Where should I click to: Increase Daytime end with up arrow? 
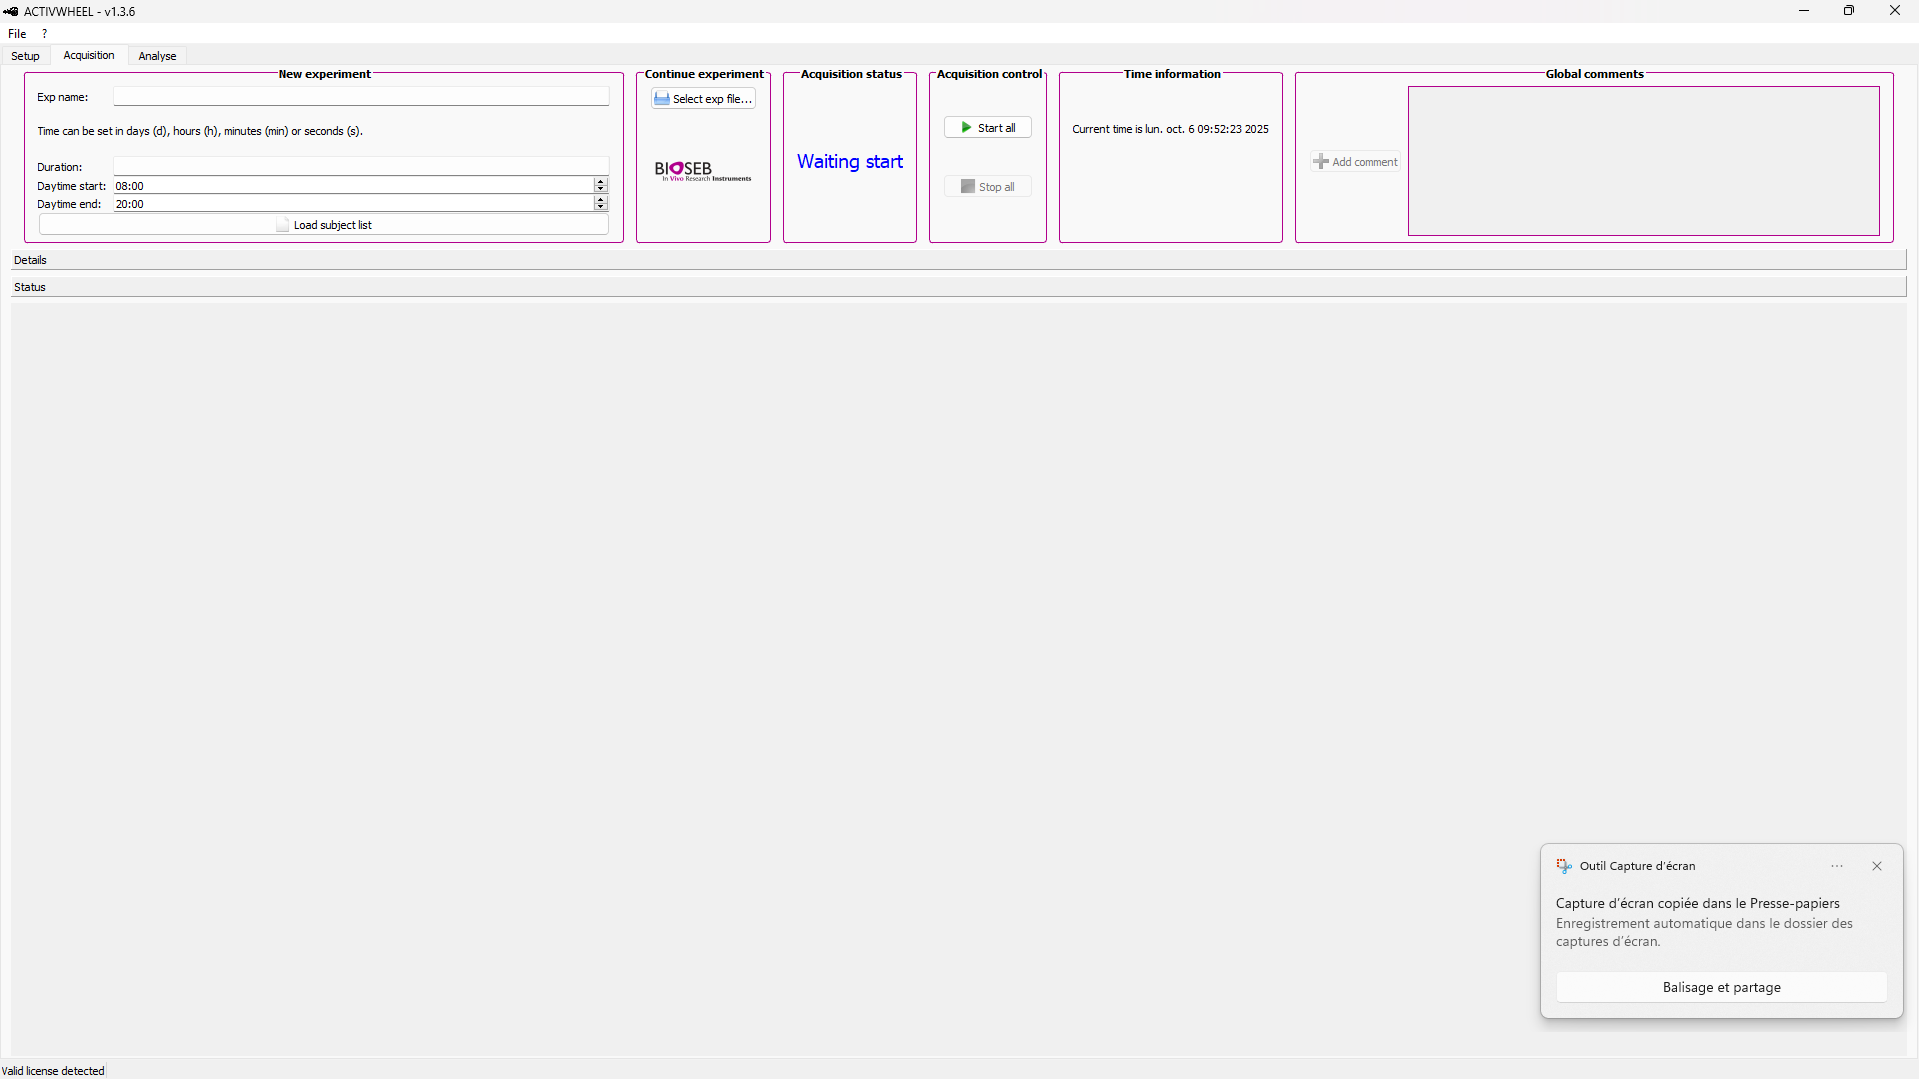[600, 200]
